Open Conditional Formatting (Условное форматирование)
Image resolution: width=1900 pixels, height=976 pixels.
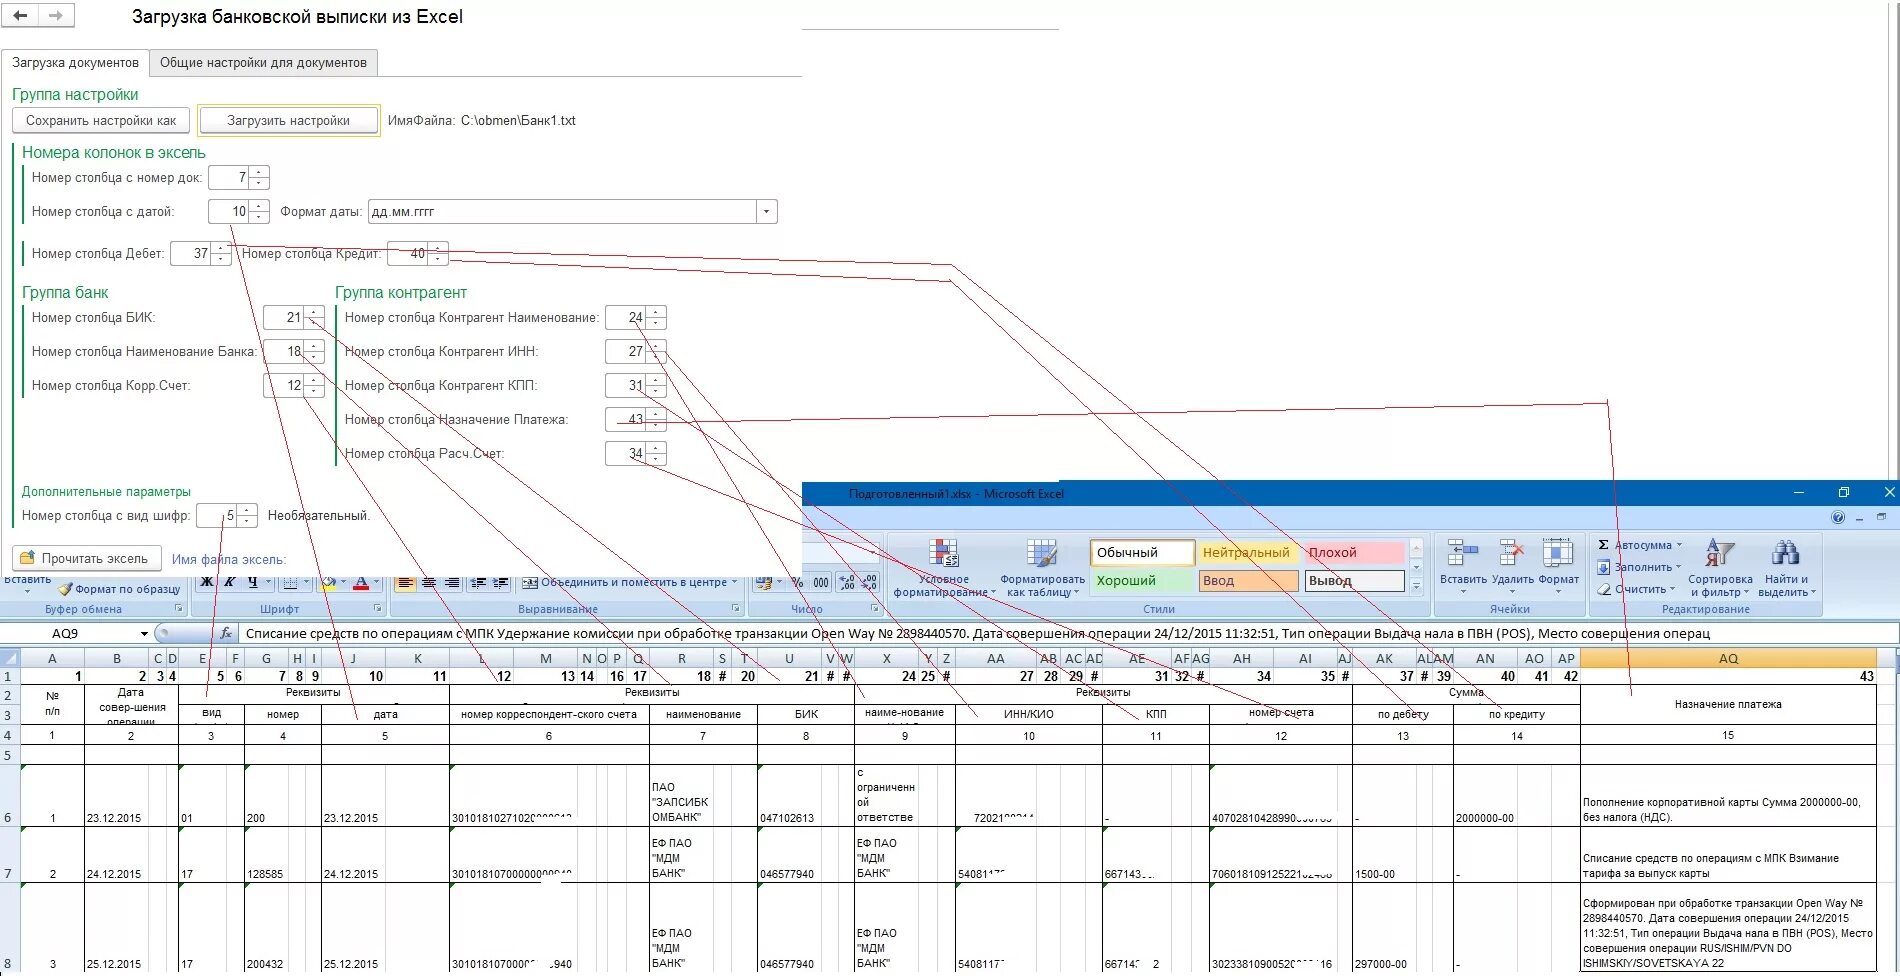tap(944, 568)
